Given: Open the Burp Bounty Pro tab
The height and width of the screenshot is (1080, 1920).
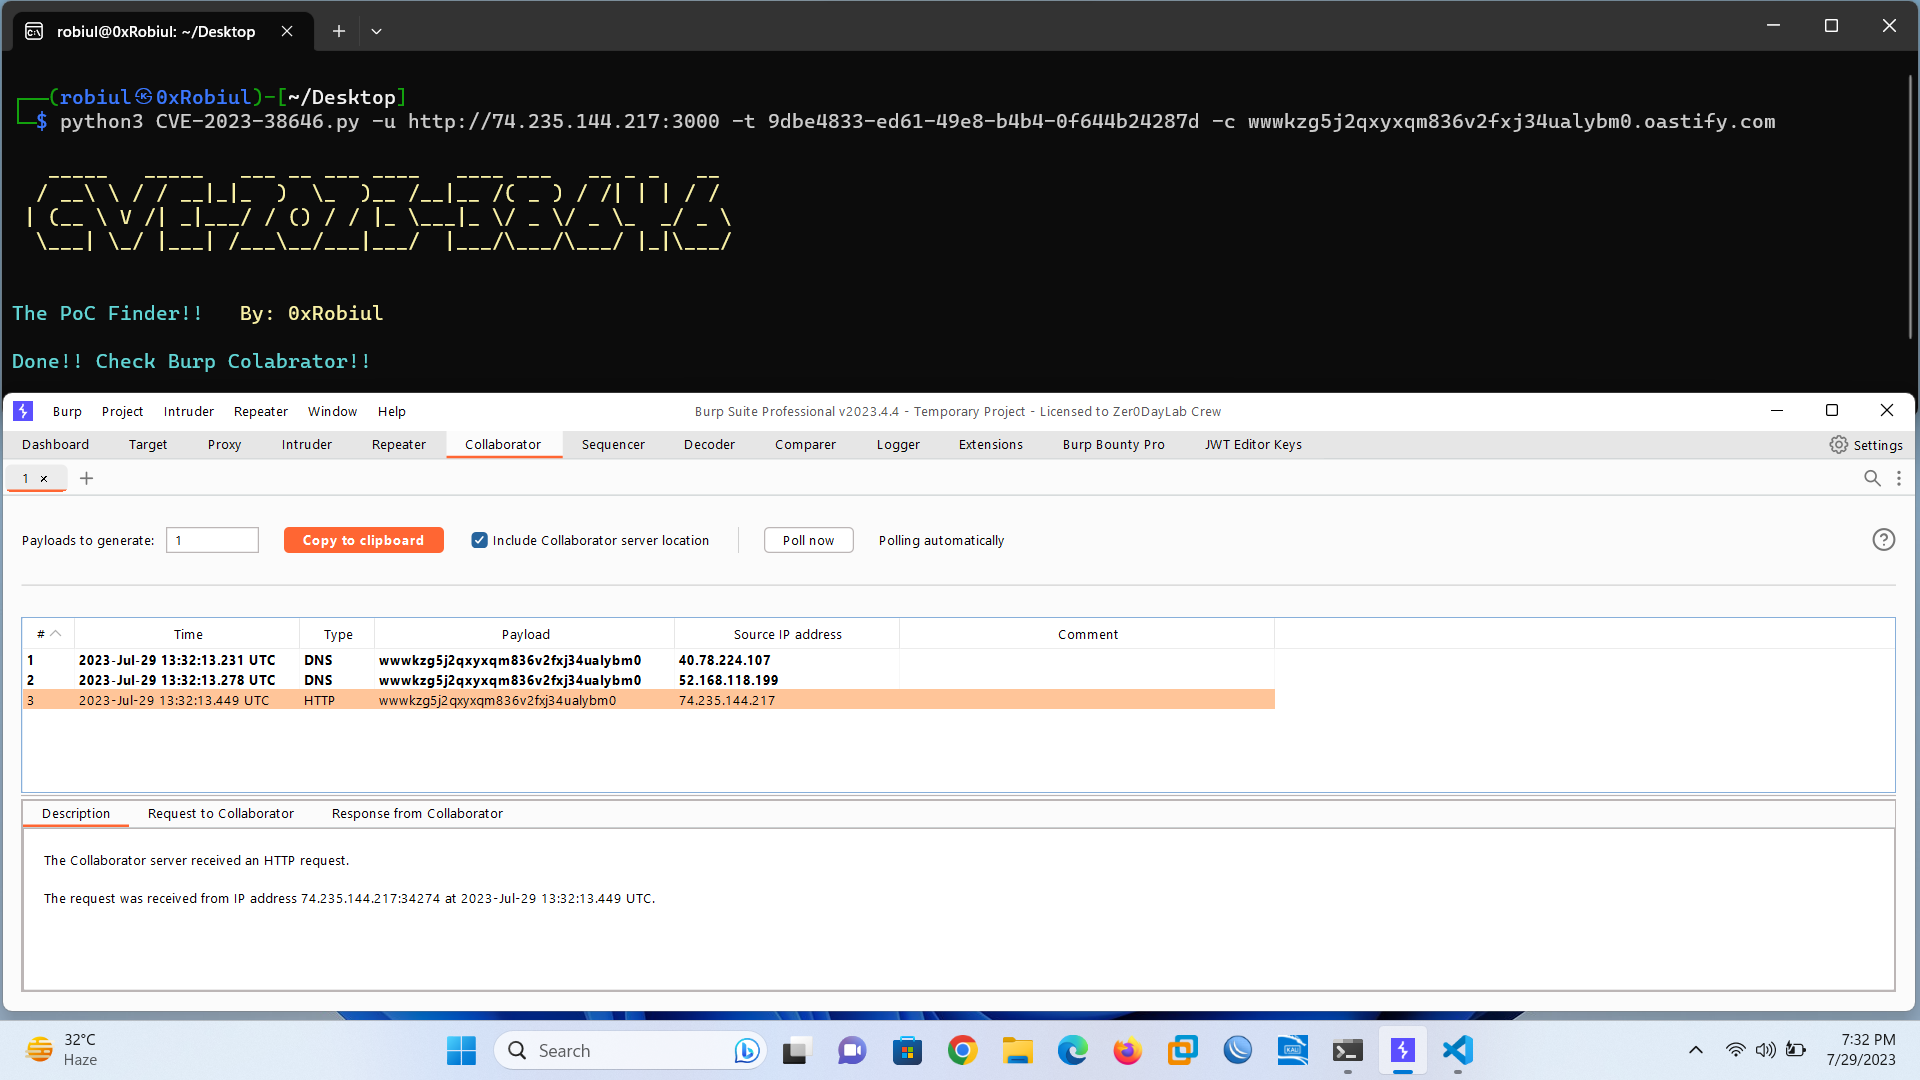Looking at the screenshot, I should 1113,445.
